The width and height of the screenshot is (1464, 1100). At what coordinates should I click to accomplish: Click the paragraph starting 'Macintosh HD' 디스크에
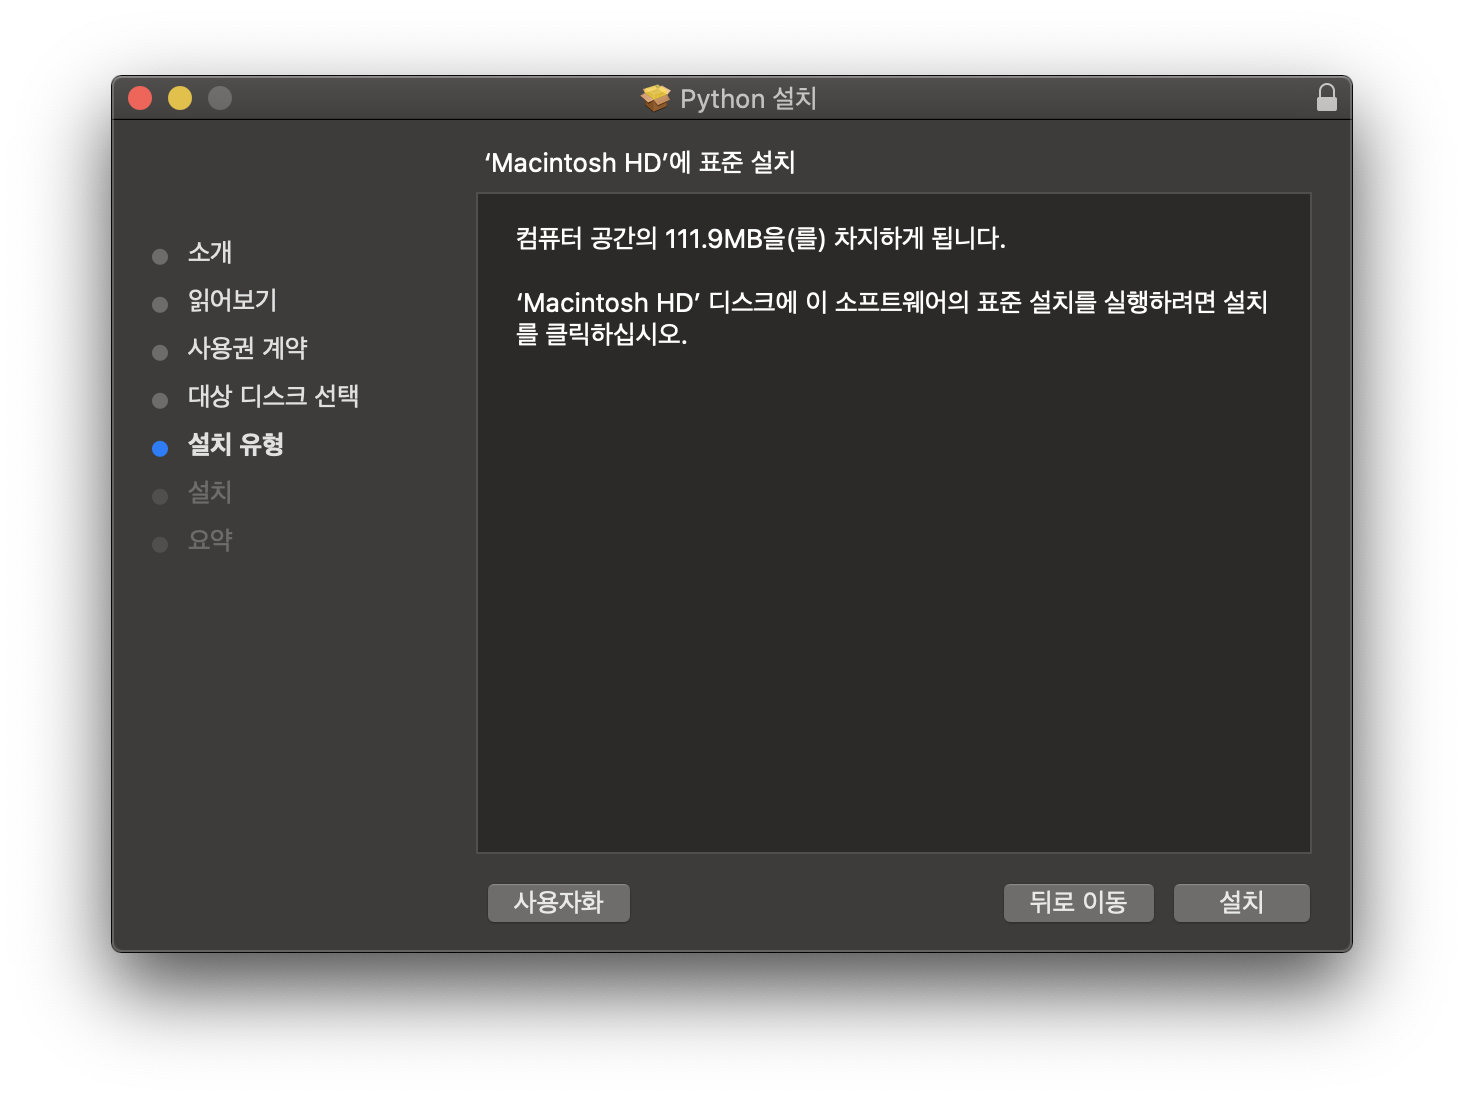coord(892,318)
